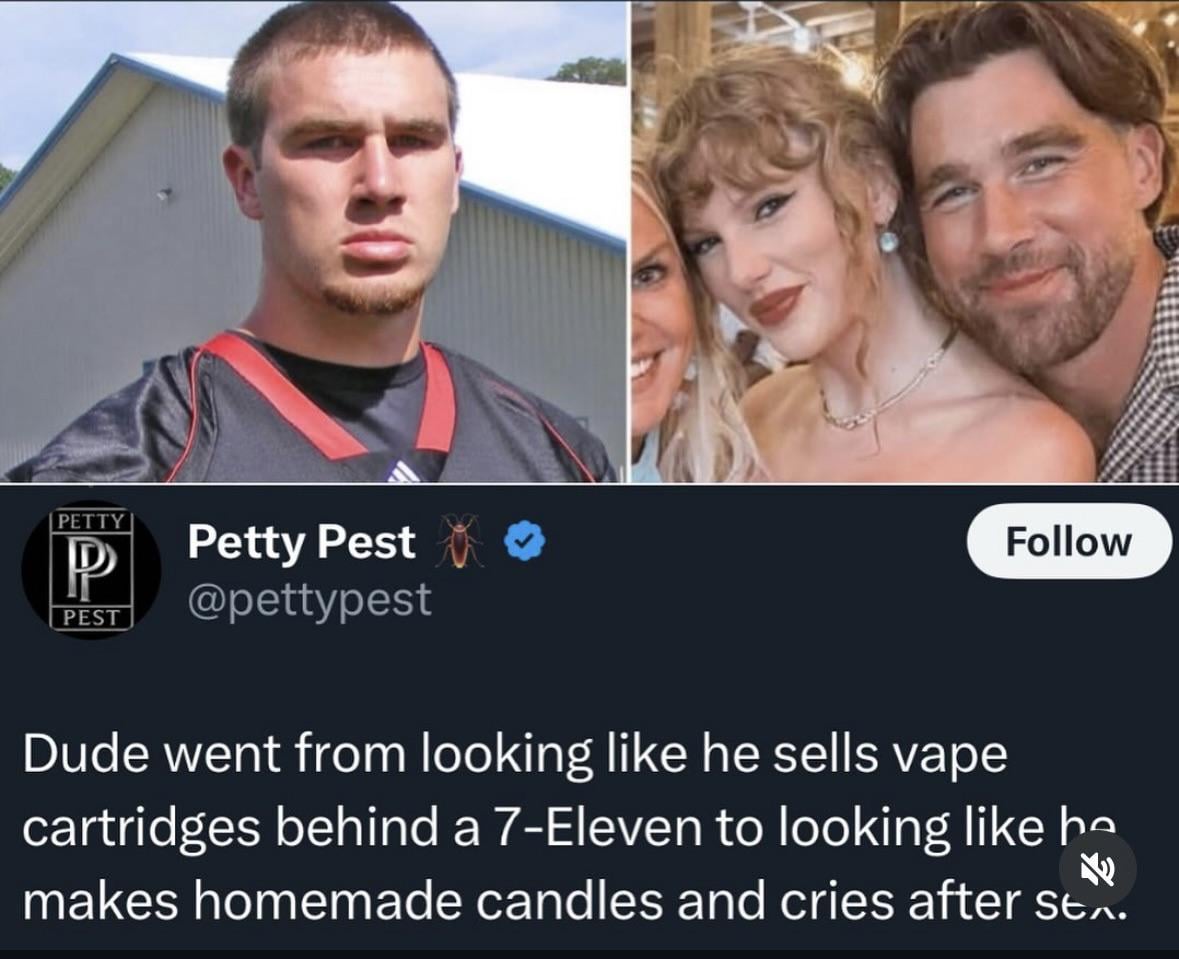Screen dimensions: 1179x959
Task: Click the PEST label under the avatar
Action: tap(90, 617)
